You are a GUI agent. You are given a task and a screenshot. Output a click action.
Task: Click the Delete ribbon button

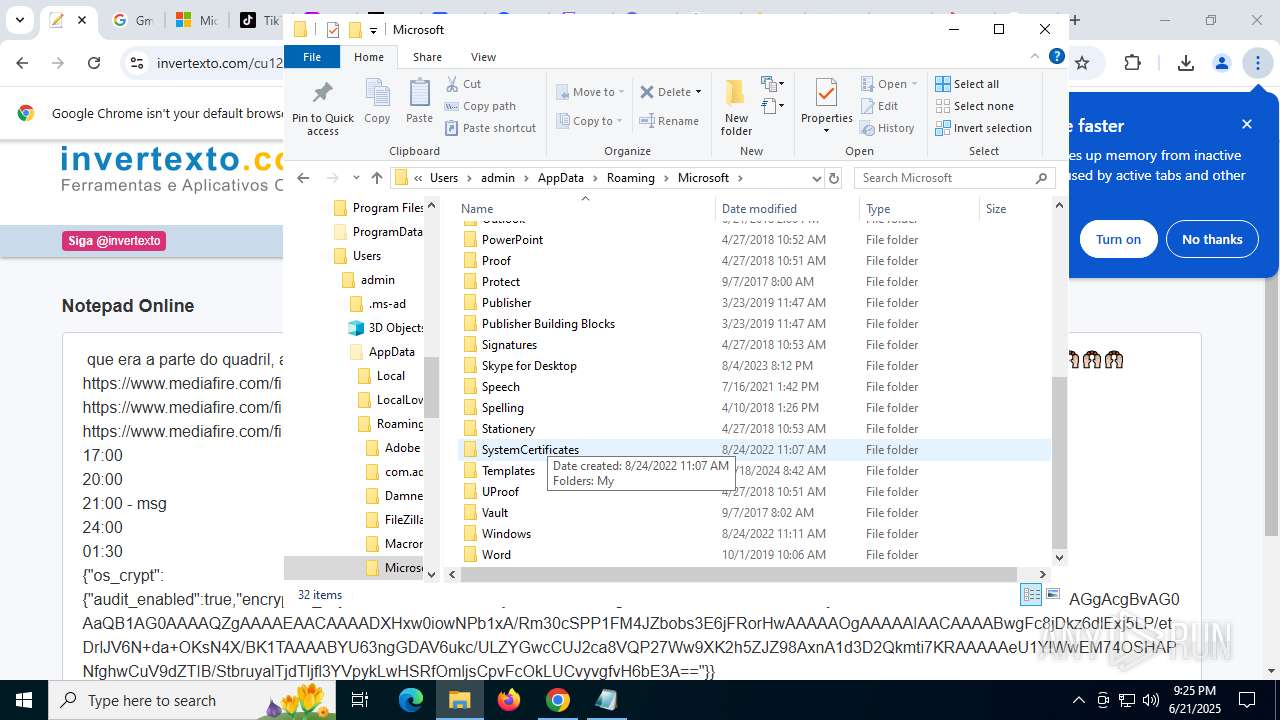point(670,92)
